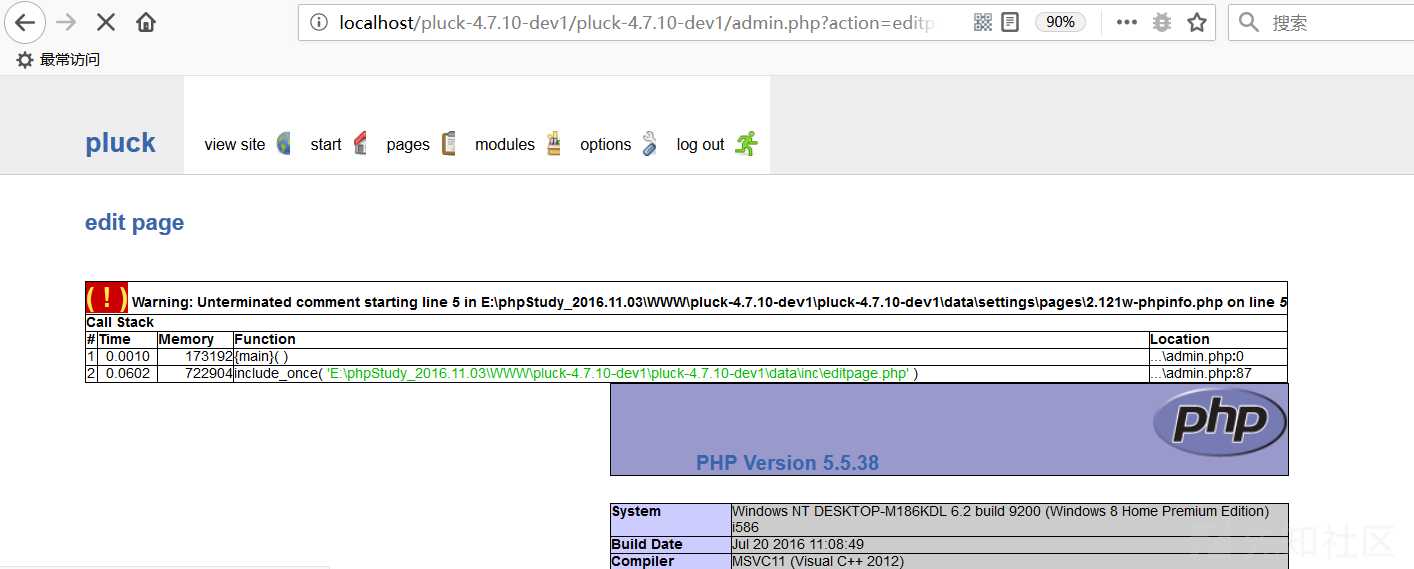1414x569 pixels.
Task: Click the blocks icon next to modules
Action: [554, 144]
